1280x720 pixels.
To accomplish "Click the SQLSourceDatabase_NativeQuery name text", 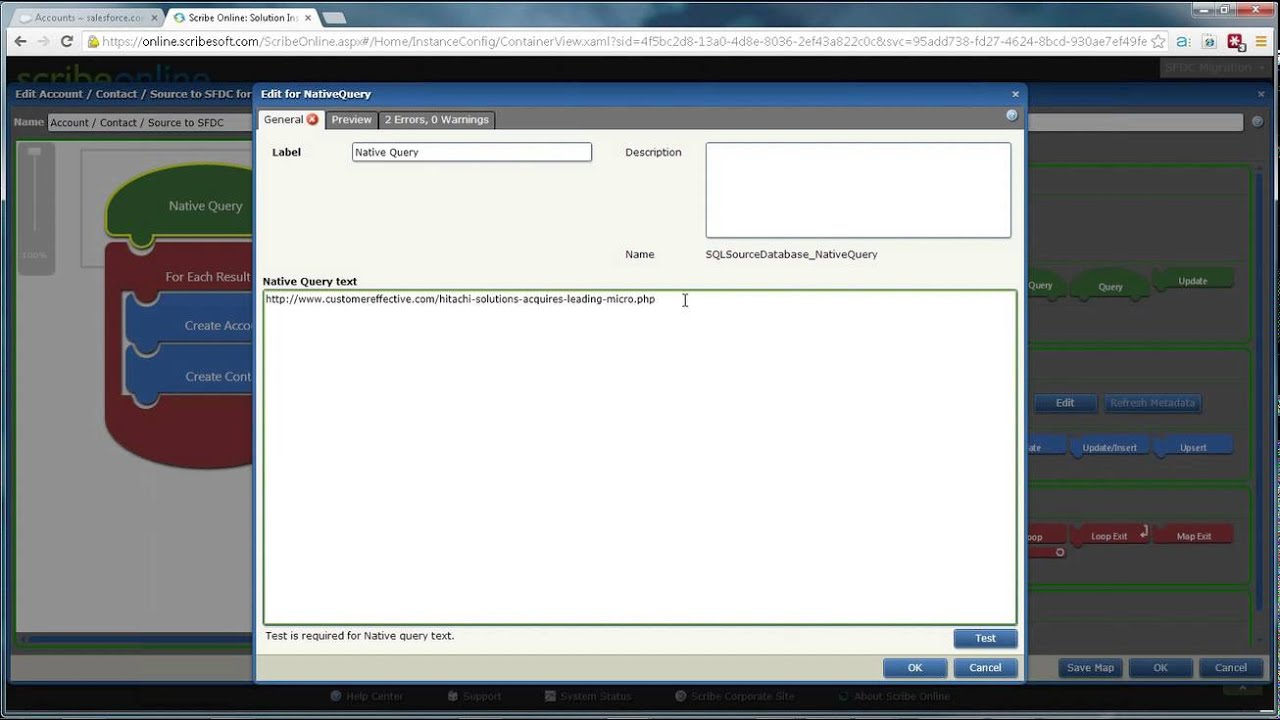I will click(x=791, y=254).
